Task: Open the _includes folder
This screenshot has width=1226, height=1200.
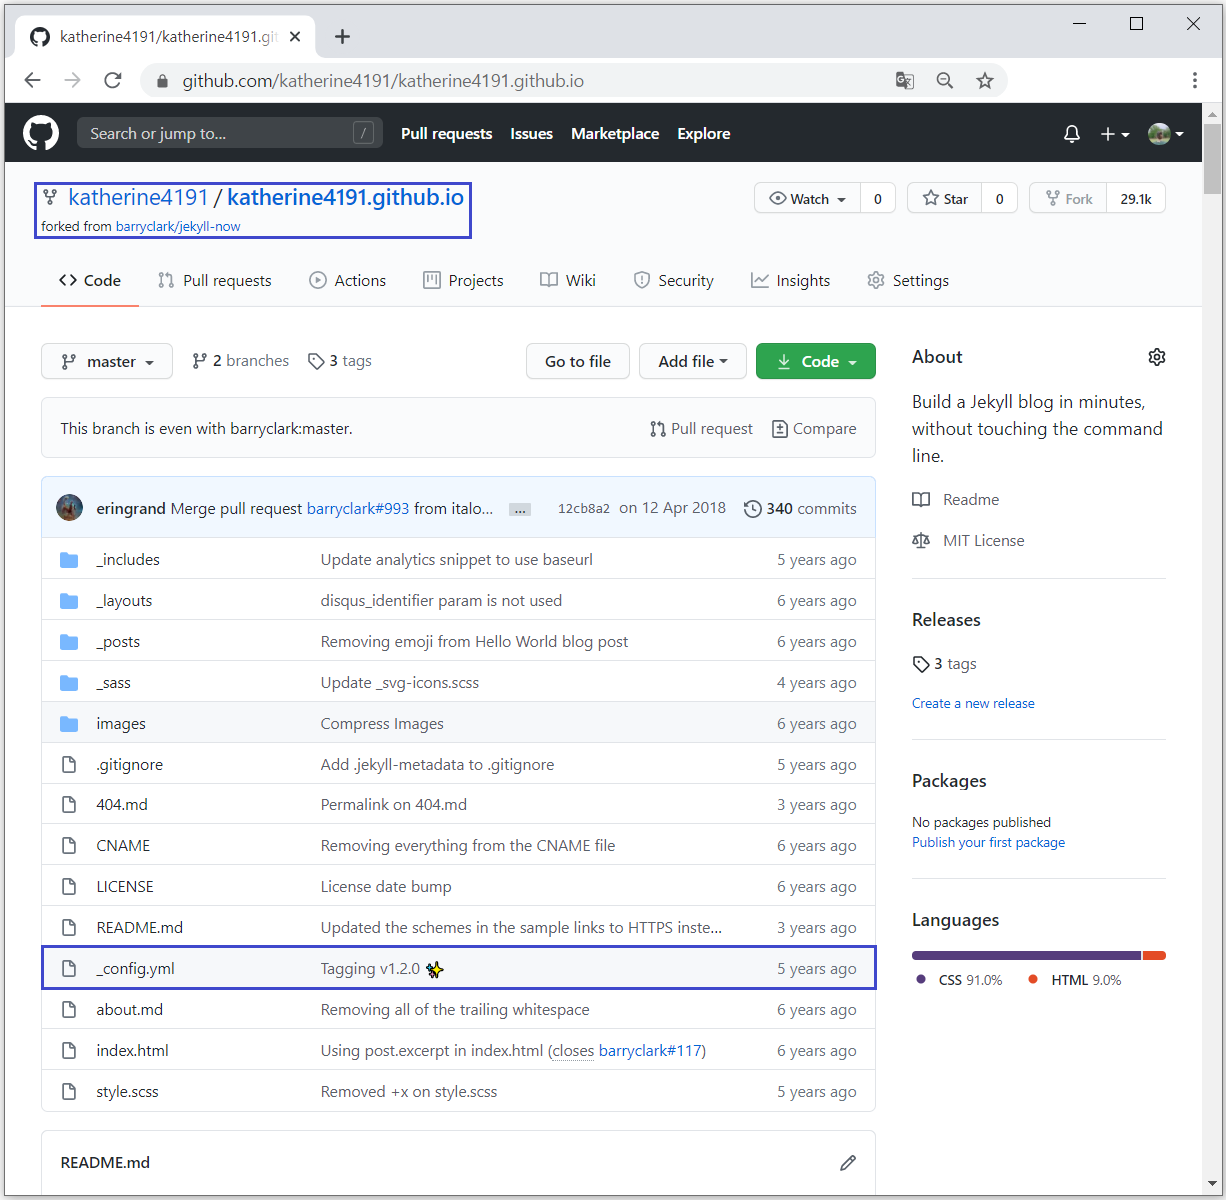Action: click(128, 559)
